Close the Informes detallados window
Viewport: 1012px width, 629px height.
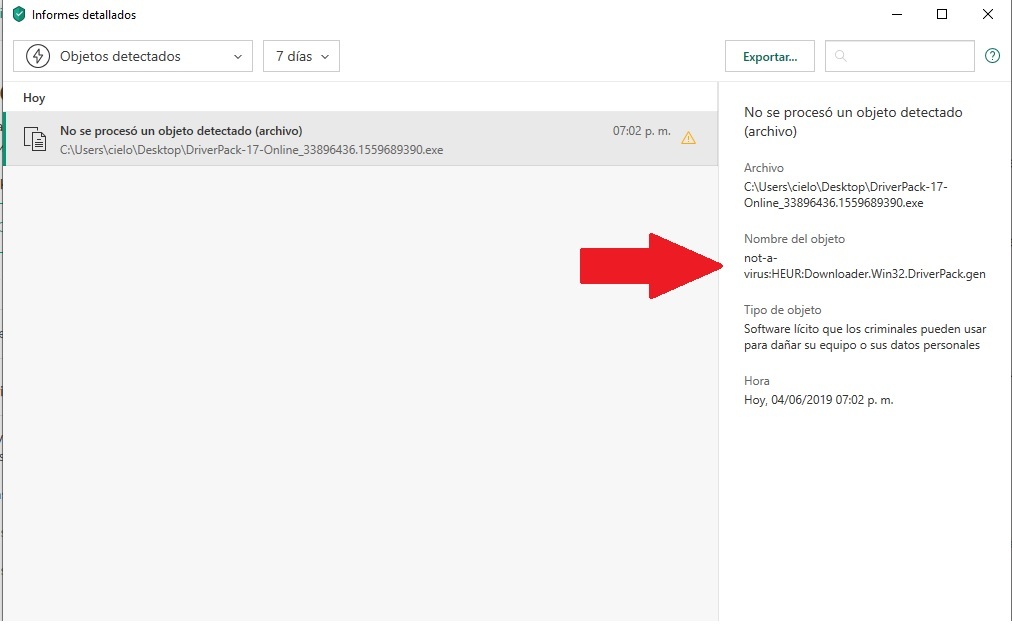point(987,14)
